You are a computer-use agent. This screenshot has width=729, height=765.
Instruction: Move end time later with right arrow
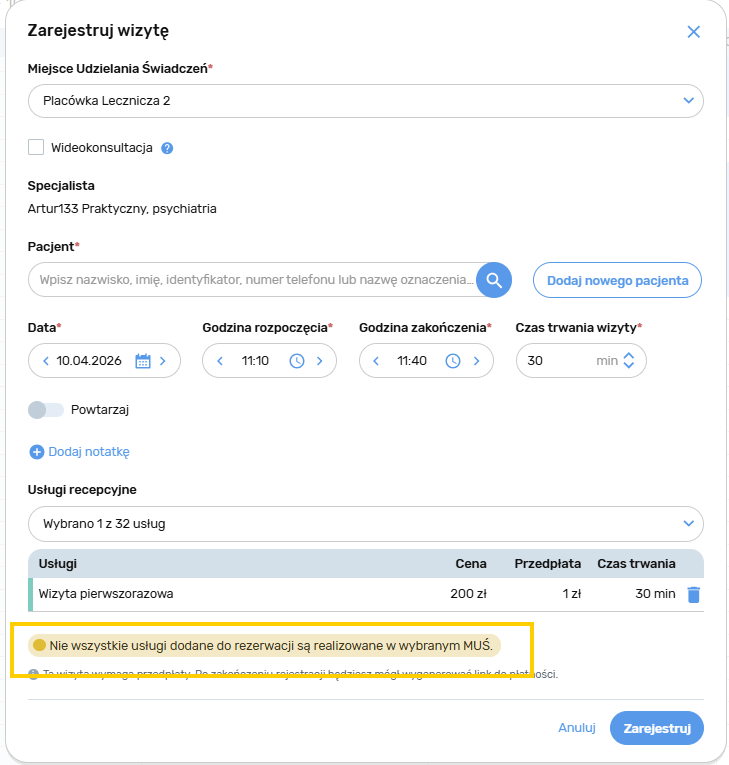tap(477, 361)
